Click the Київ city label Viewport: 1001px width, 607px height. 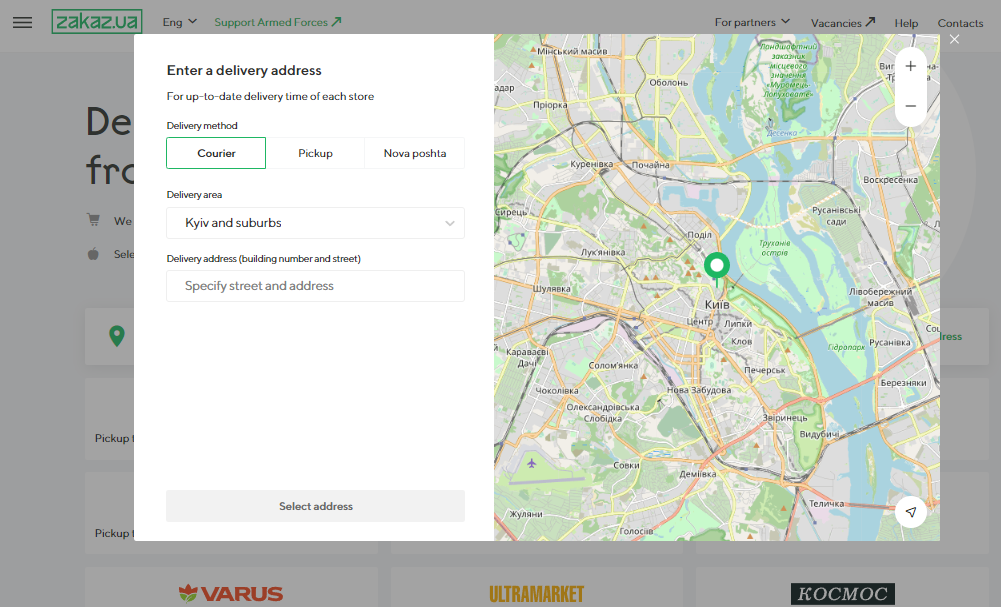pyautogui.click(x=717, y=304)
